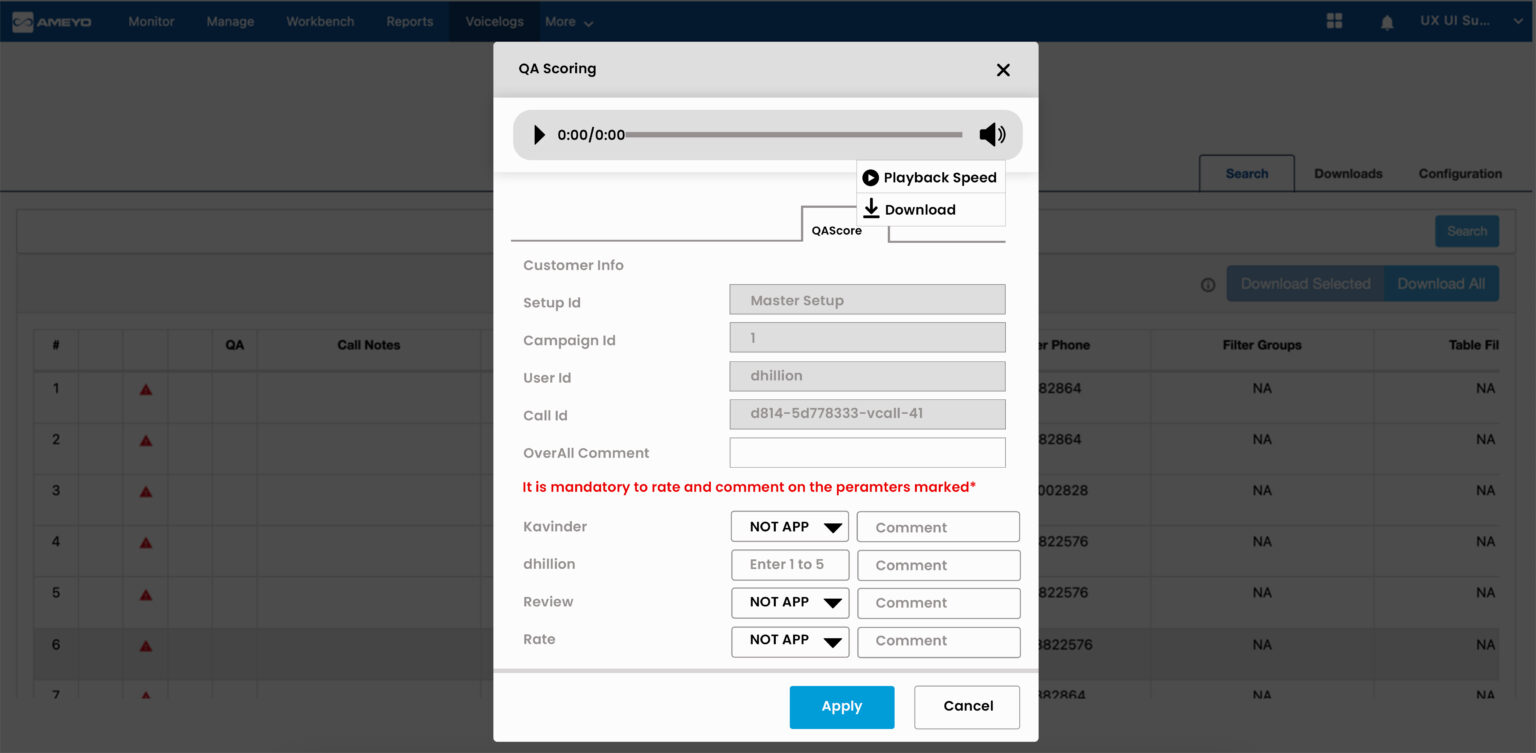Viewport: 1536px width, 753px height.
Task: Select the Playback Speed option
Action: (929, 177)
